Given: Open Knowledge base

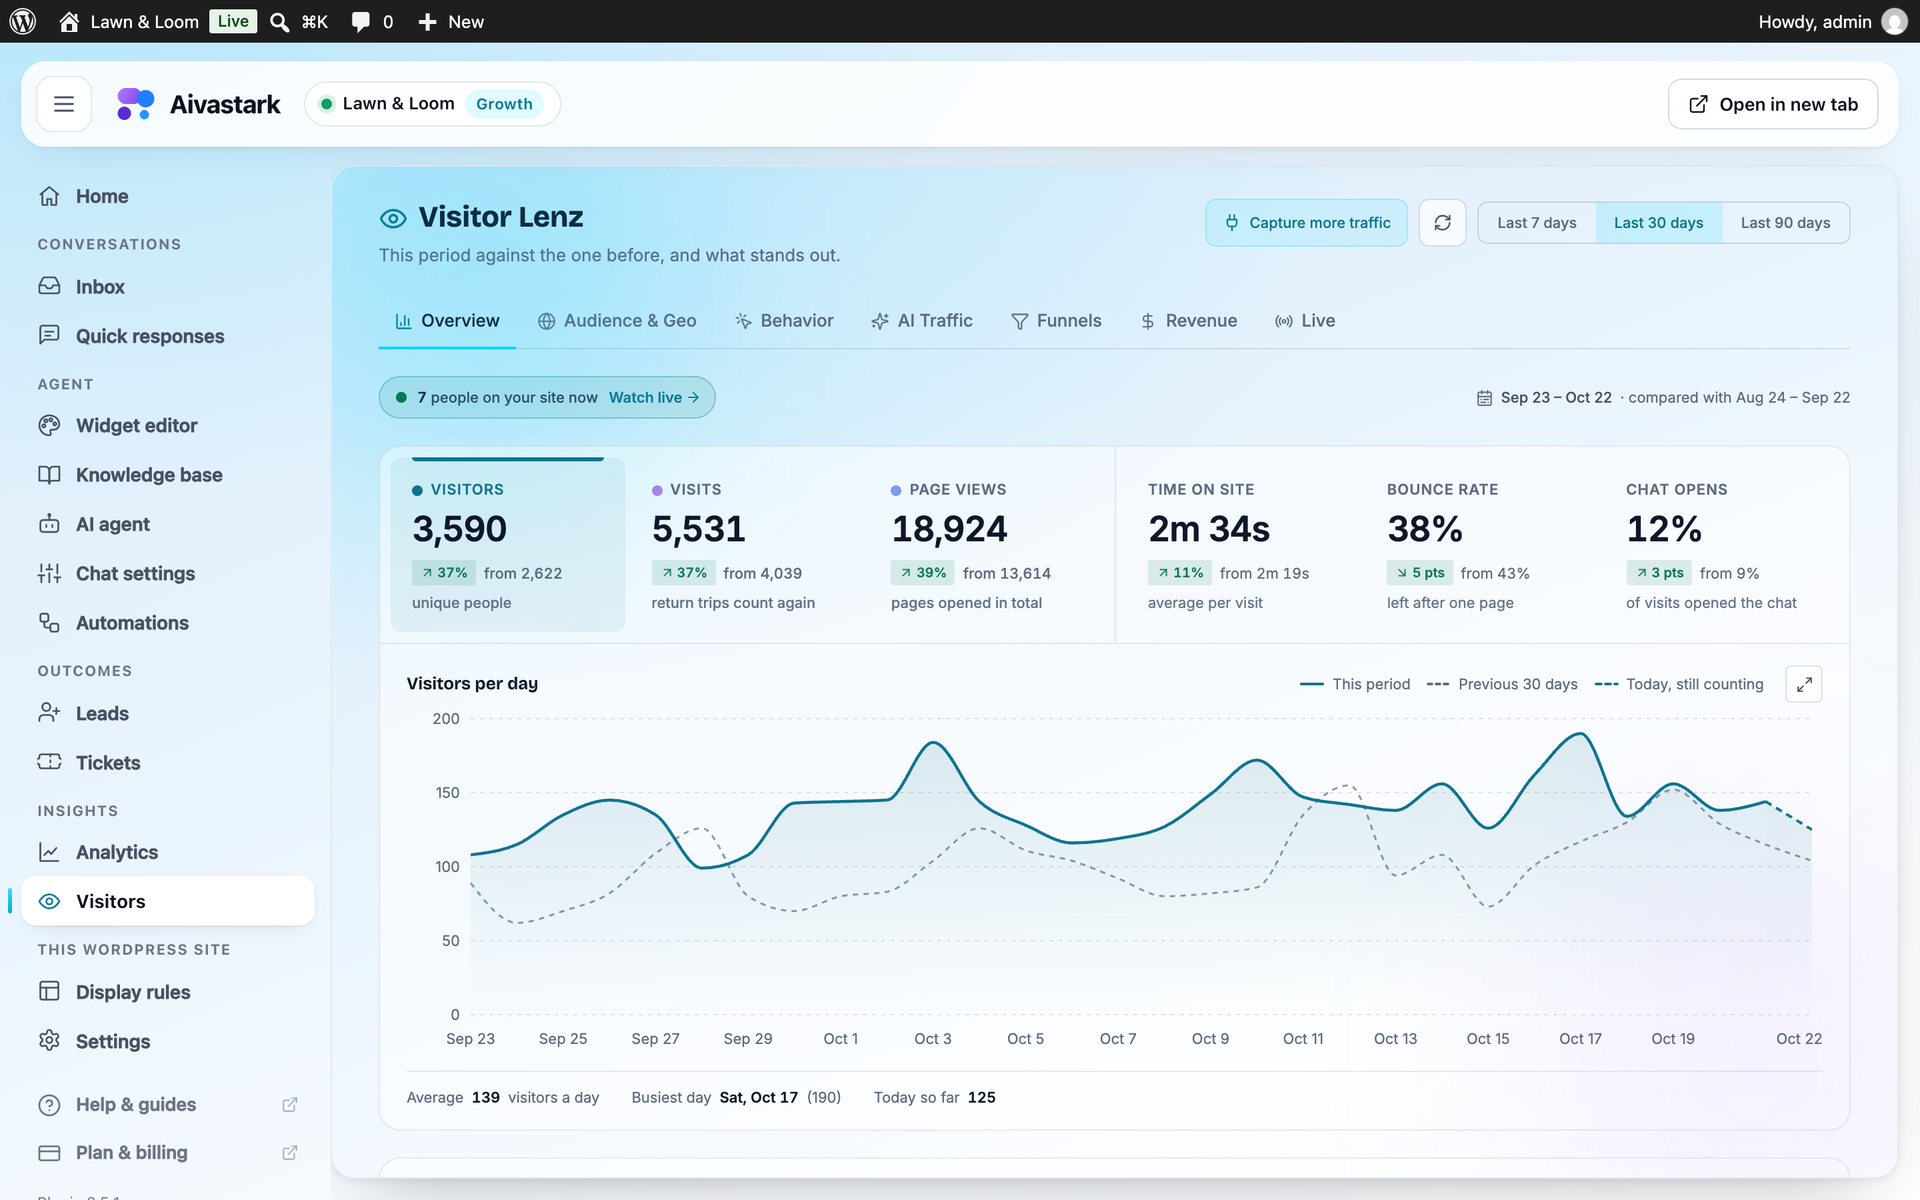Looking at the screenshot, I should point(168,474).
